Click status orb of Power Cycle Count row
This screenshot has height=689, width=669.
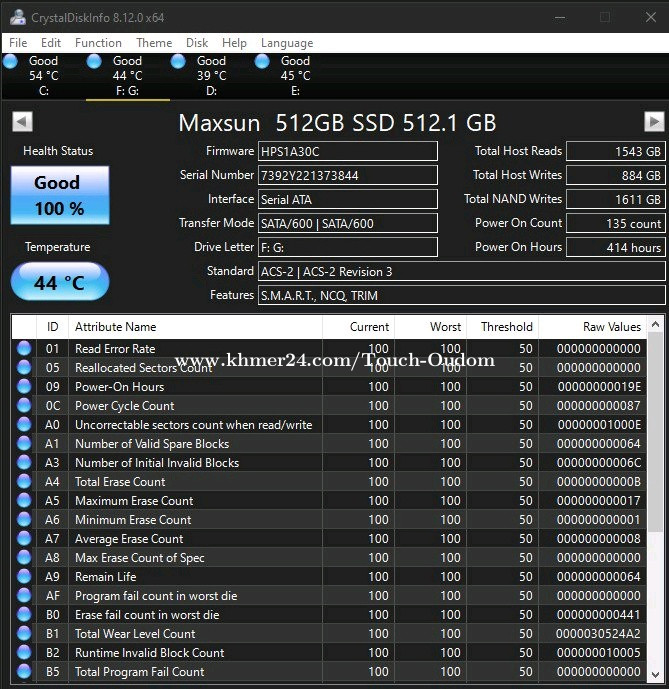[x=24, y=405]
